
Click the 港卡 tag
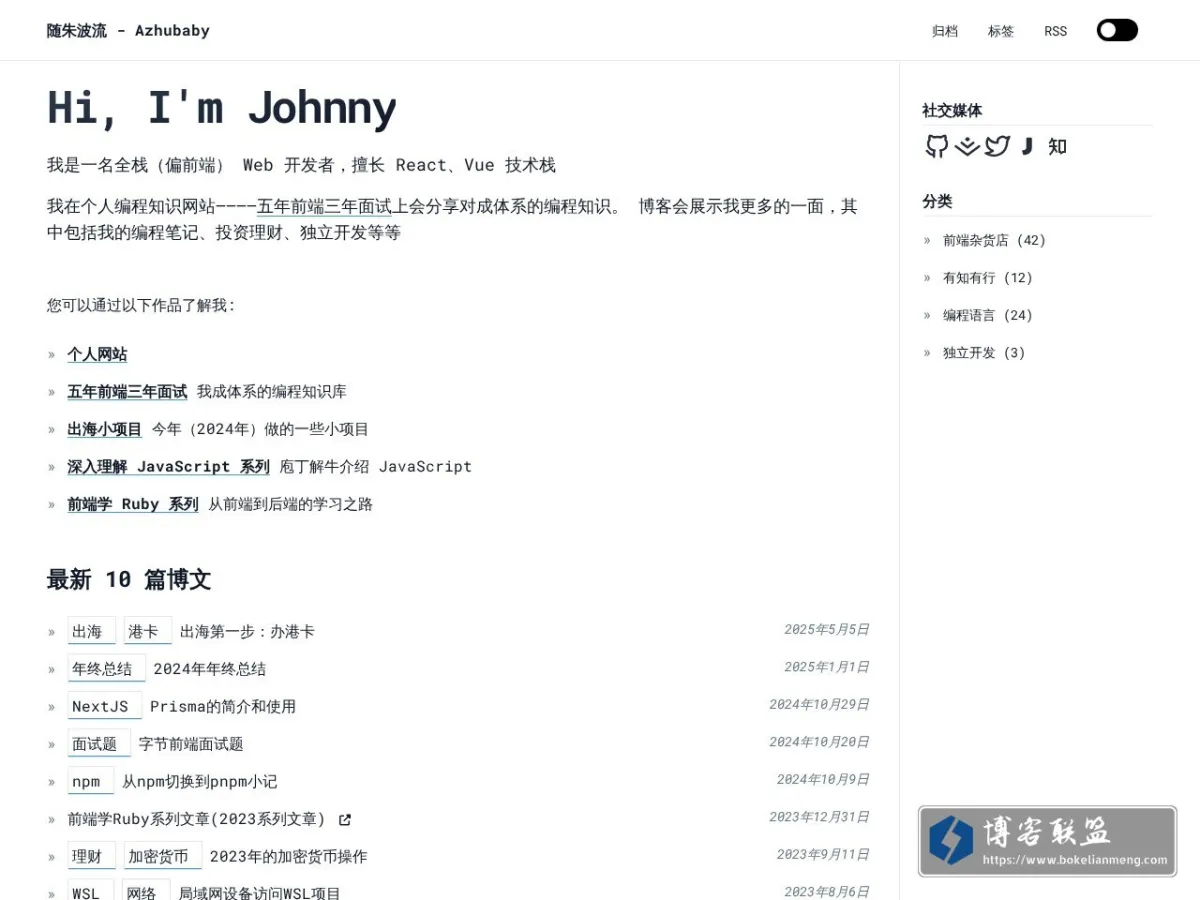148,631
